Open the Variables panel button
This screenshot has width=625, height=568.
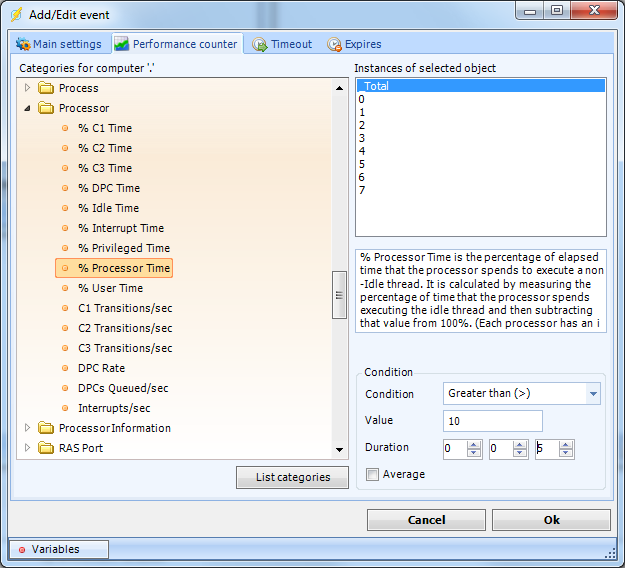tap(59, 549)
